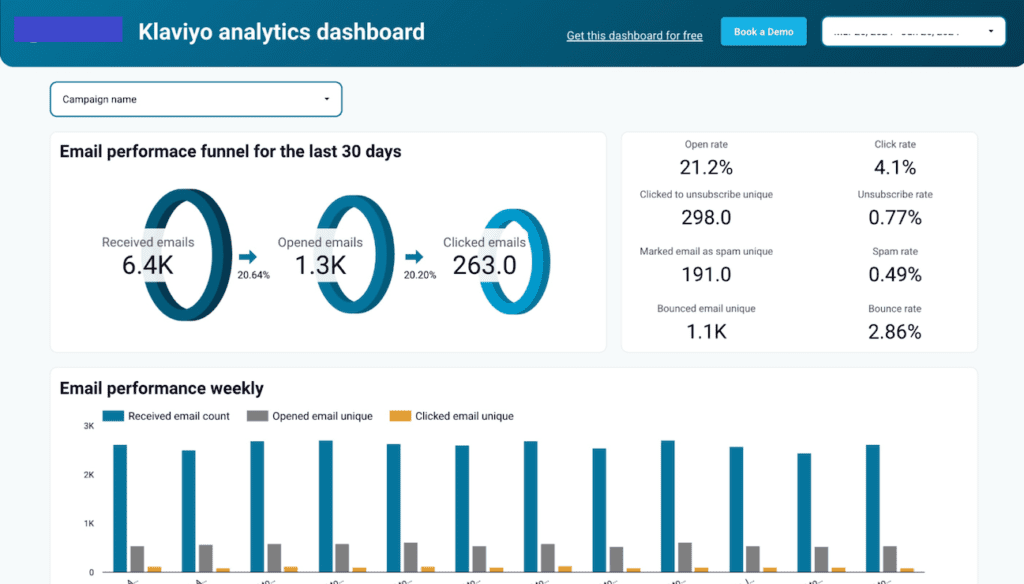Open the Campaign name dropdown
This screenshot has height=584, width=1024.
coord(195,99)
